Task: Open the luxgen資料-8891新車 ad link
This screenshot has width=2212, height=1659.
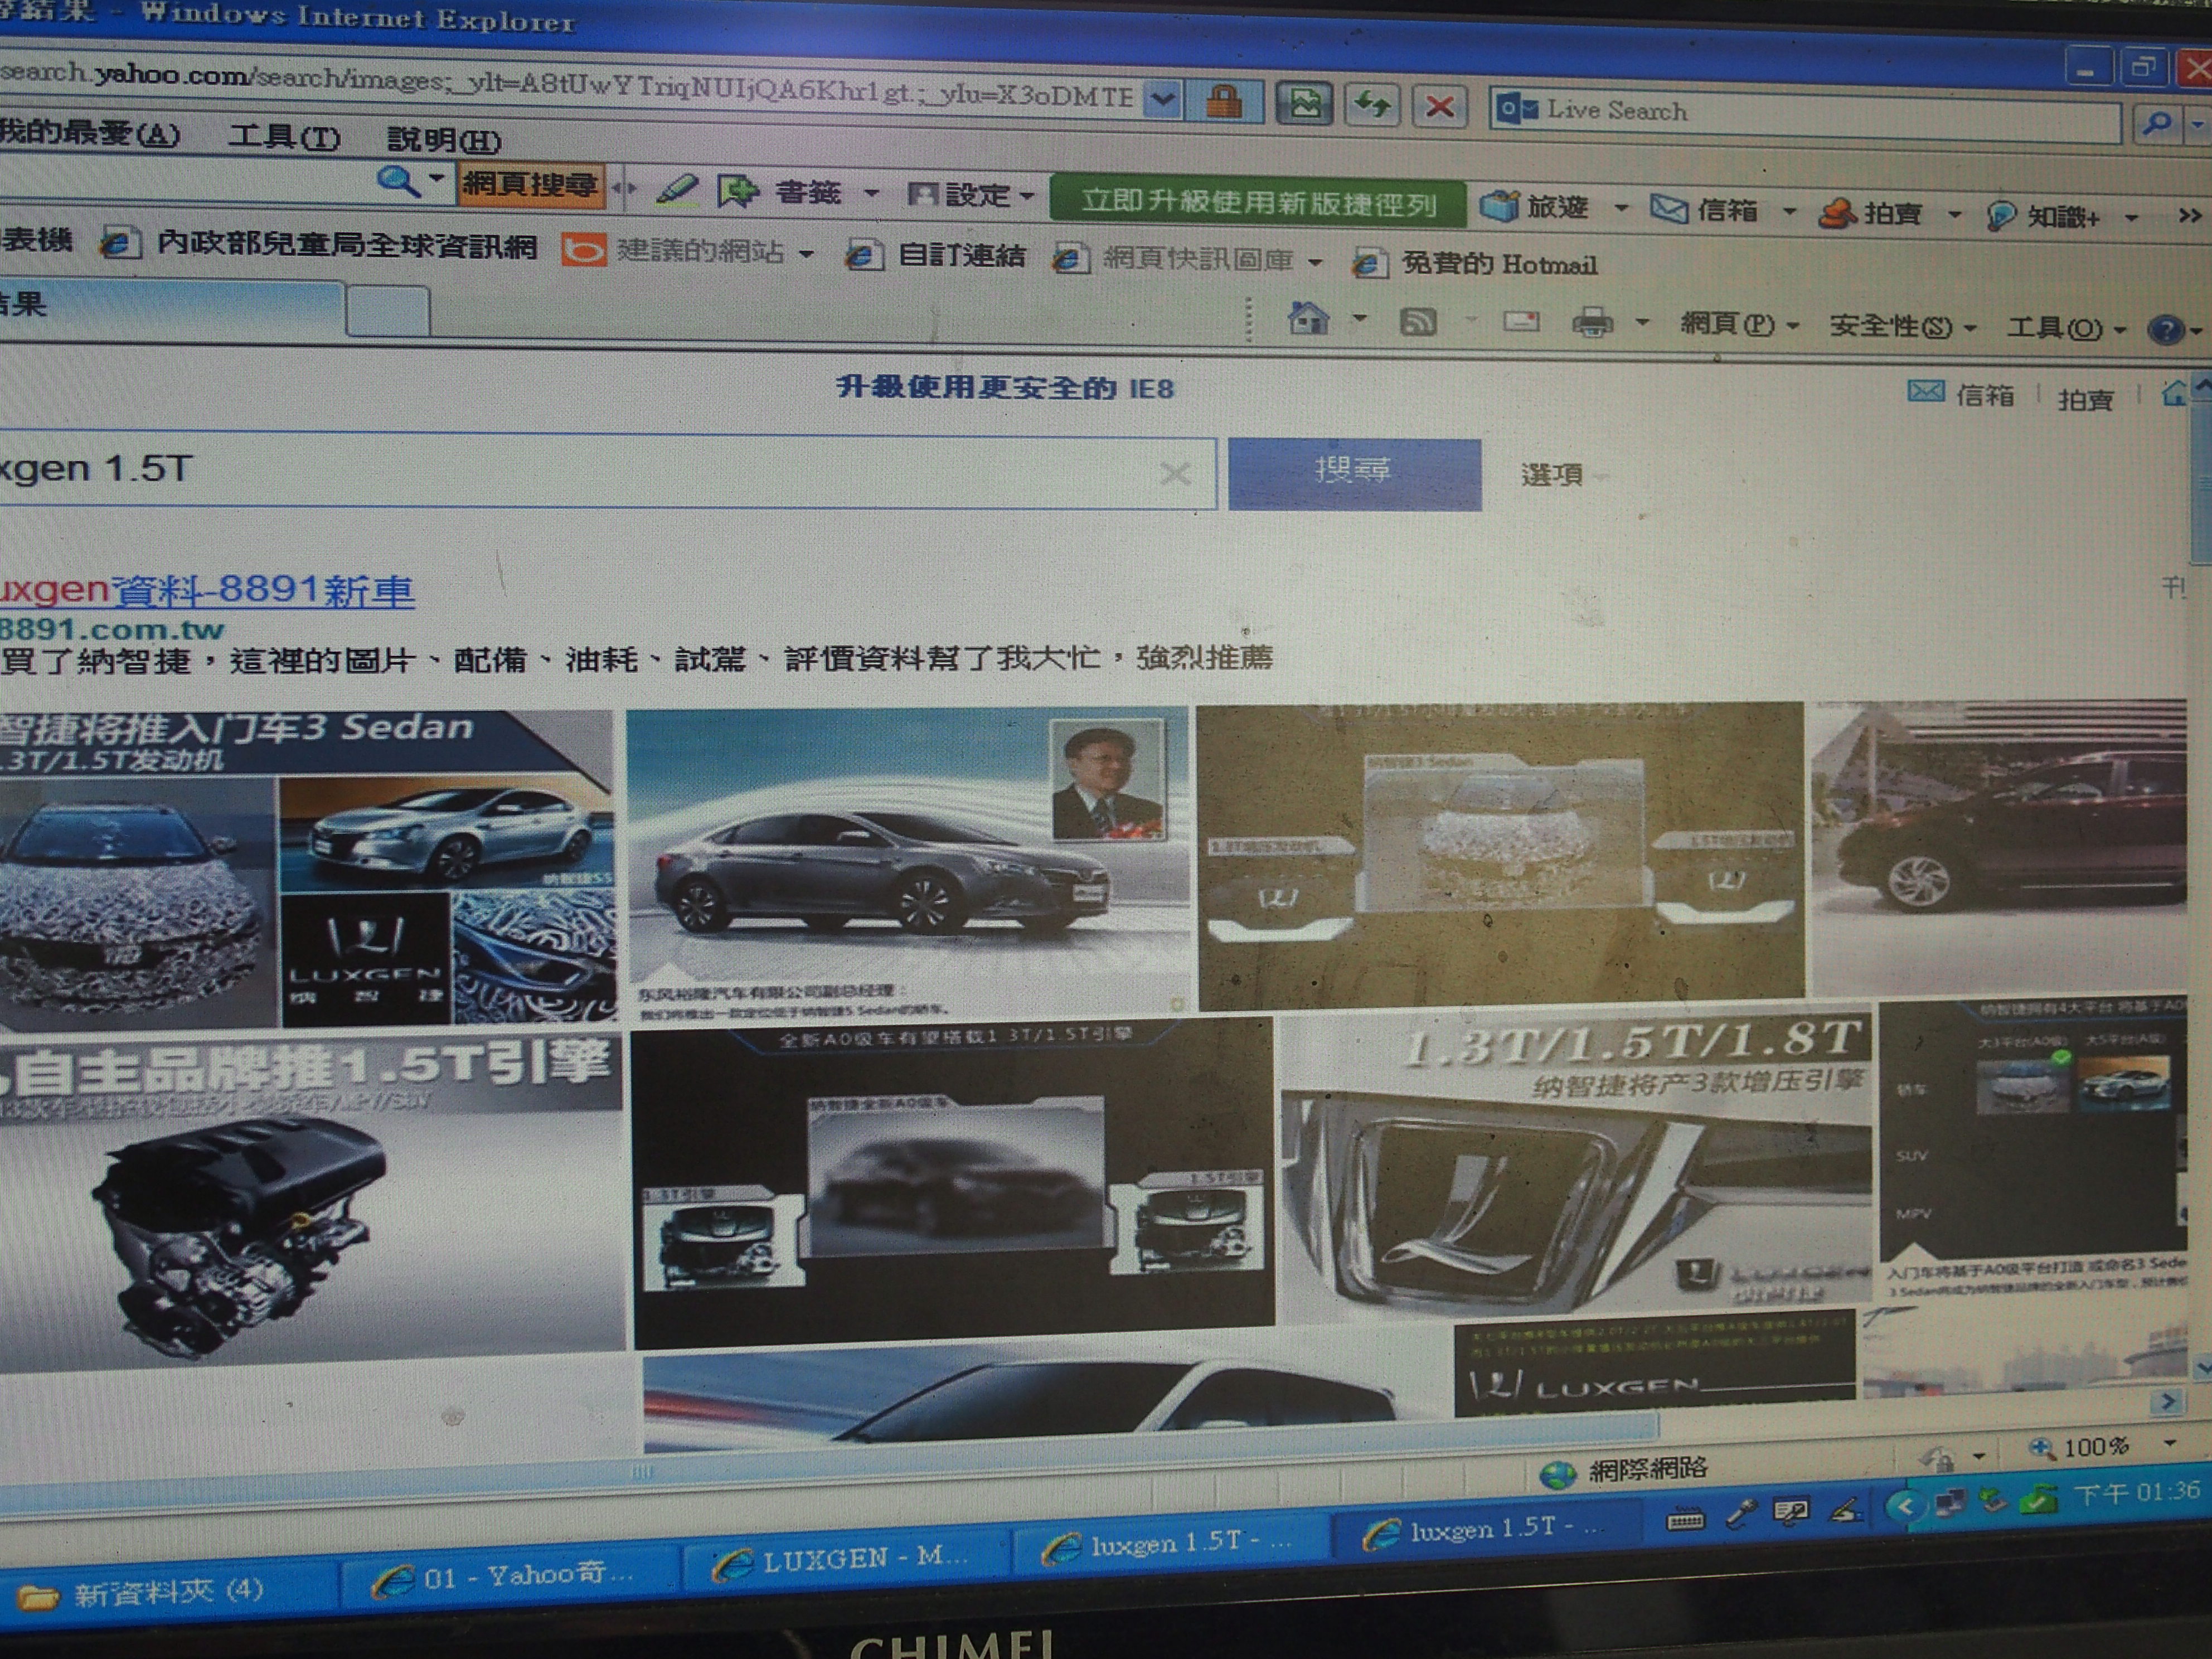Action: coord(206,590)
